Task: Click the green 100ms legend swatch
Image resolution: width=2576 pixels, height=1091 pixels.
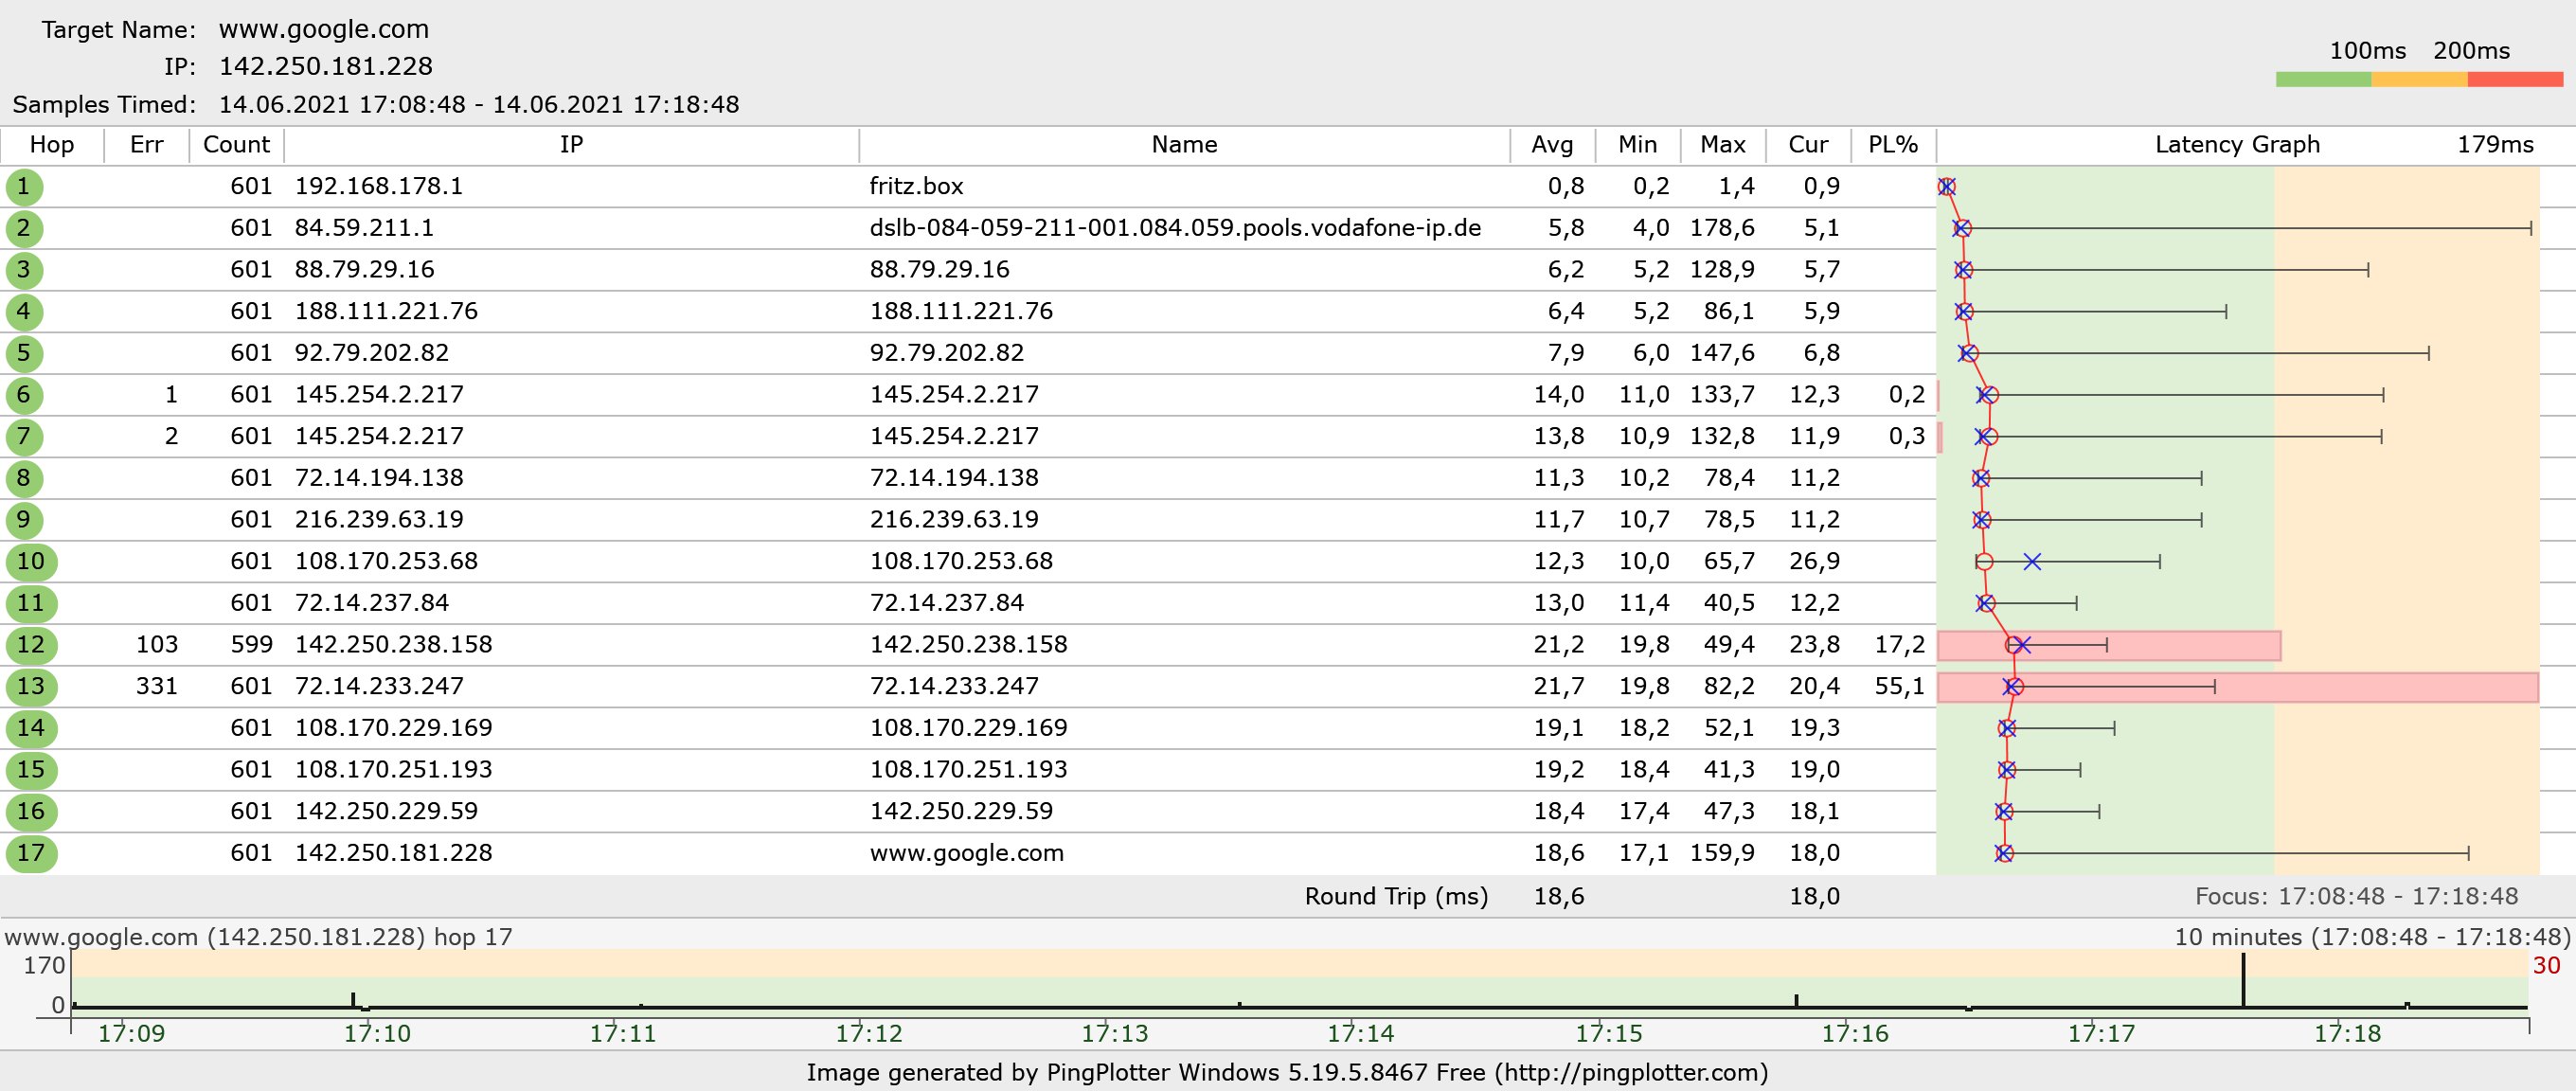Action: (x=2323, y=79)
